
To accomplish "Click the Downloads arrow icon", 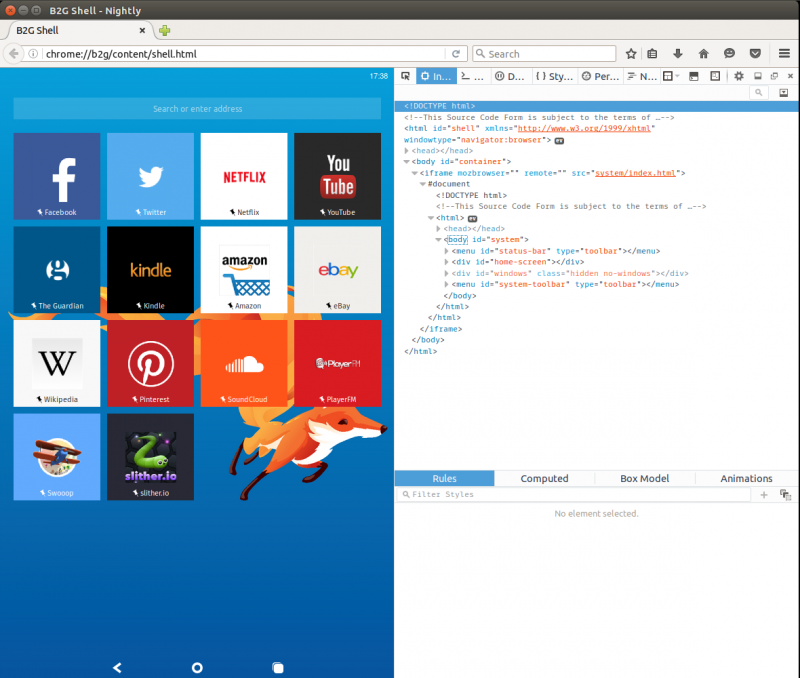I will pos(678,54).
